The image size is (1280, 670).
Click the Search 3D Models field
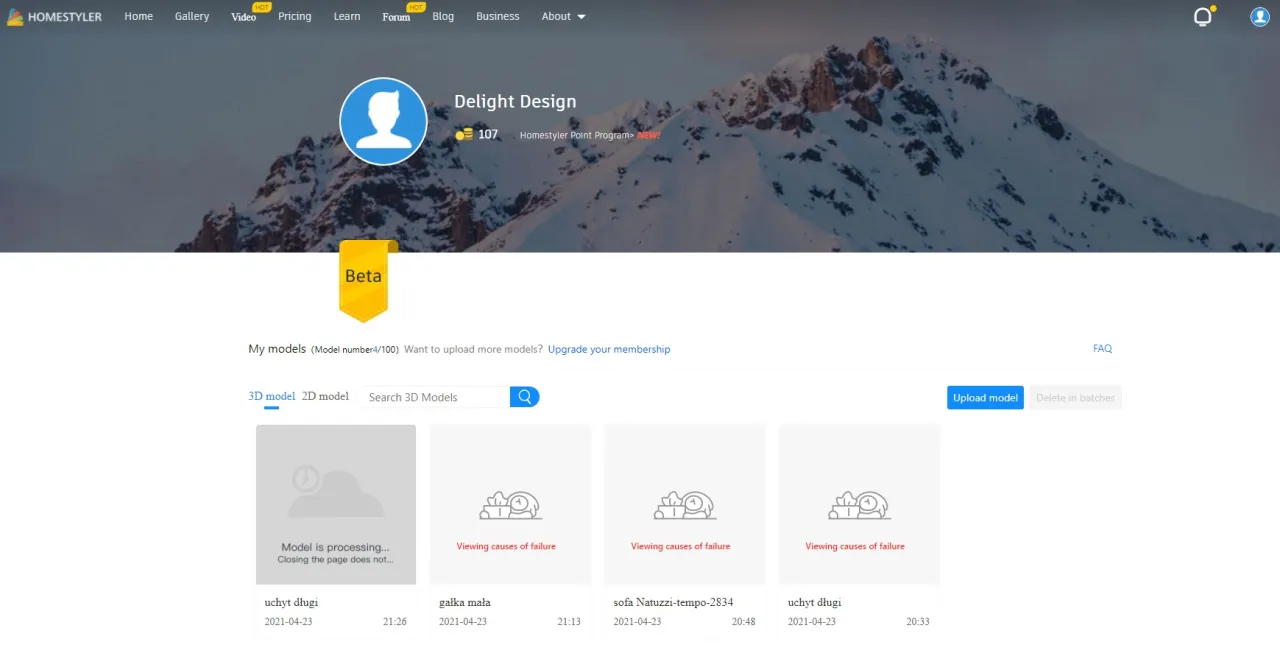coord(436,397)
